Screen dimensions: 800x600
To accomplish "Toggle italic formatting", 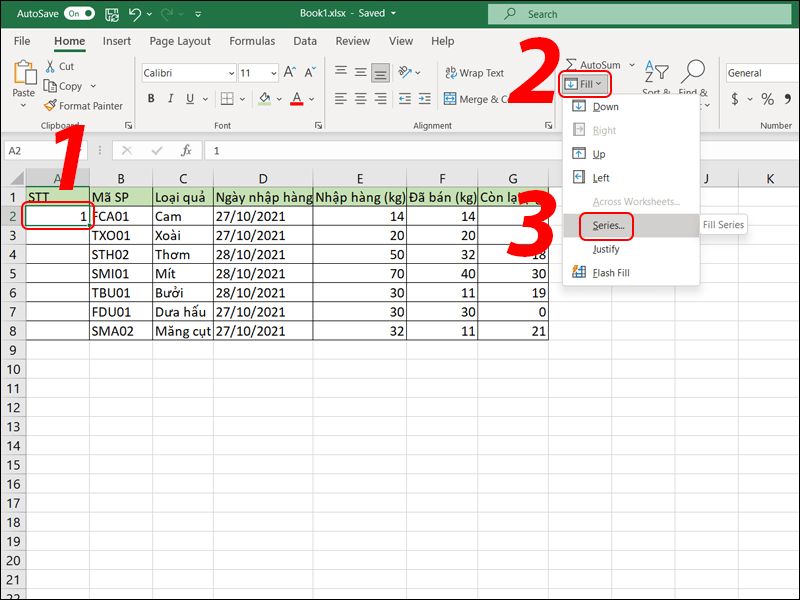I will coord(172,98).
